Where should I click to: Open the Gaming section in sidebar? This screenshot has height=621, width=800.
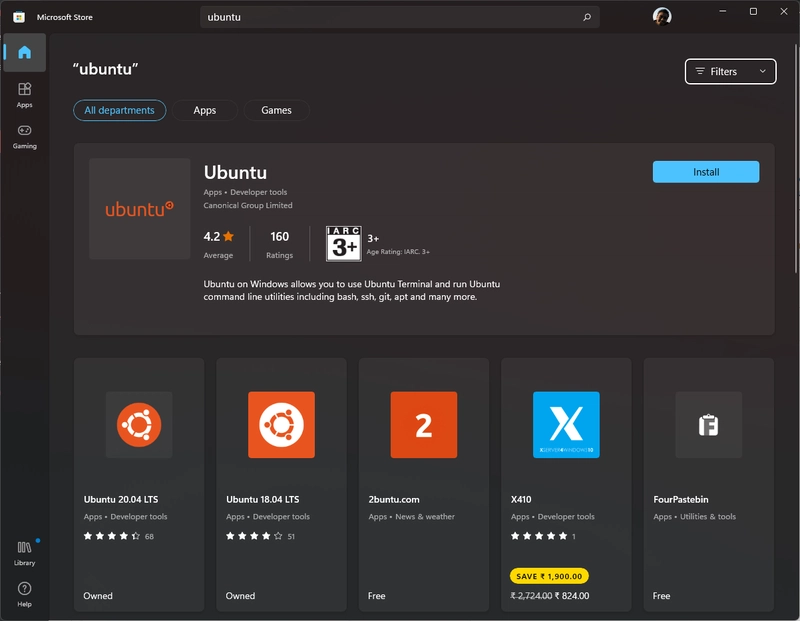[24, 136]
